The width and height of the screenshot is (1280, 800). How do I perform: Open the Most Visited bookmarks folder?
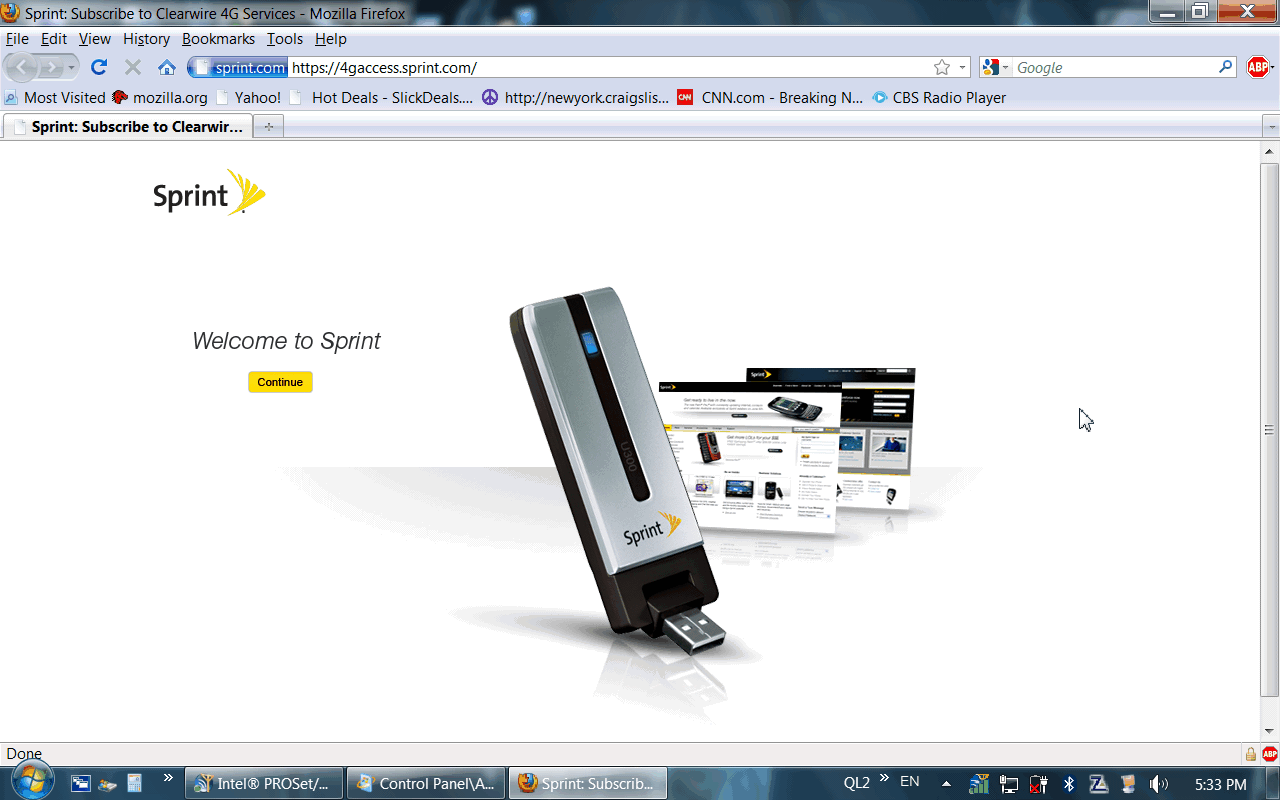(55, 97)
